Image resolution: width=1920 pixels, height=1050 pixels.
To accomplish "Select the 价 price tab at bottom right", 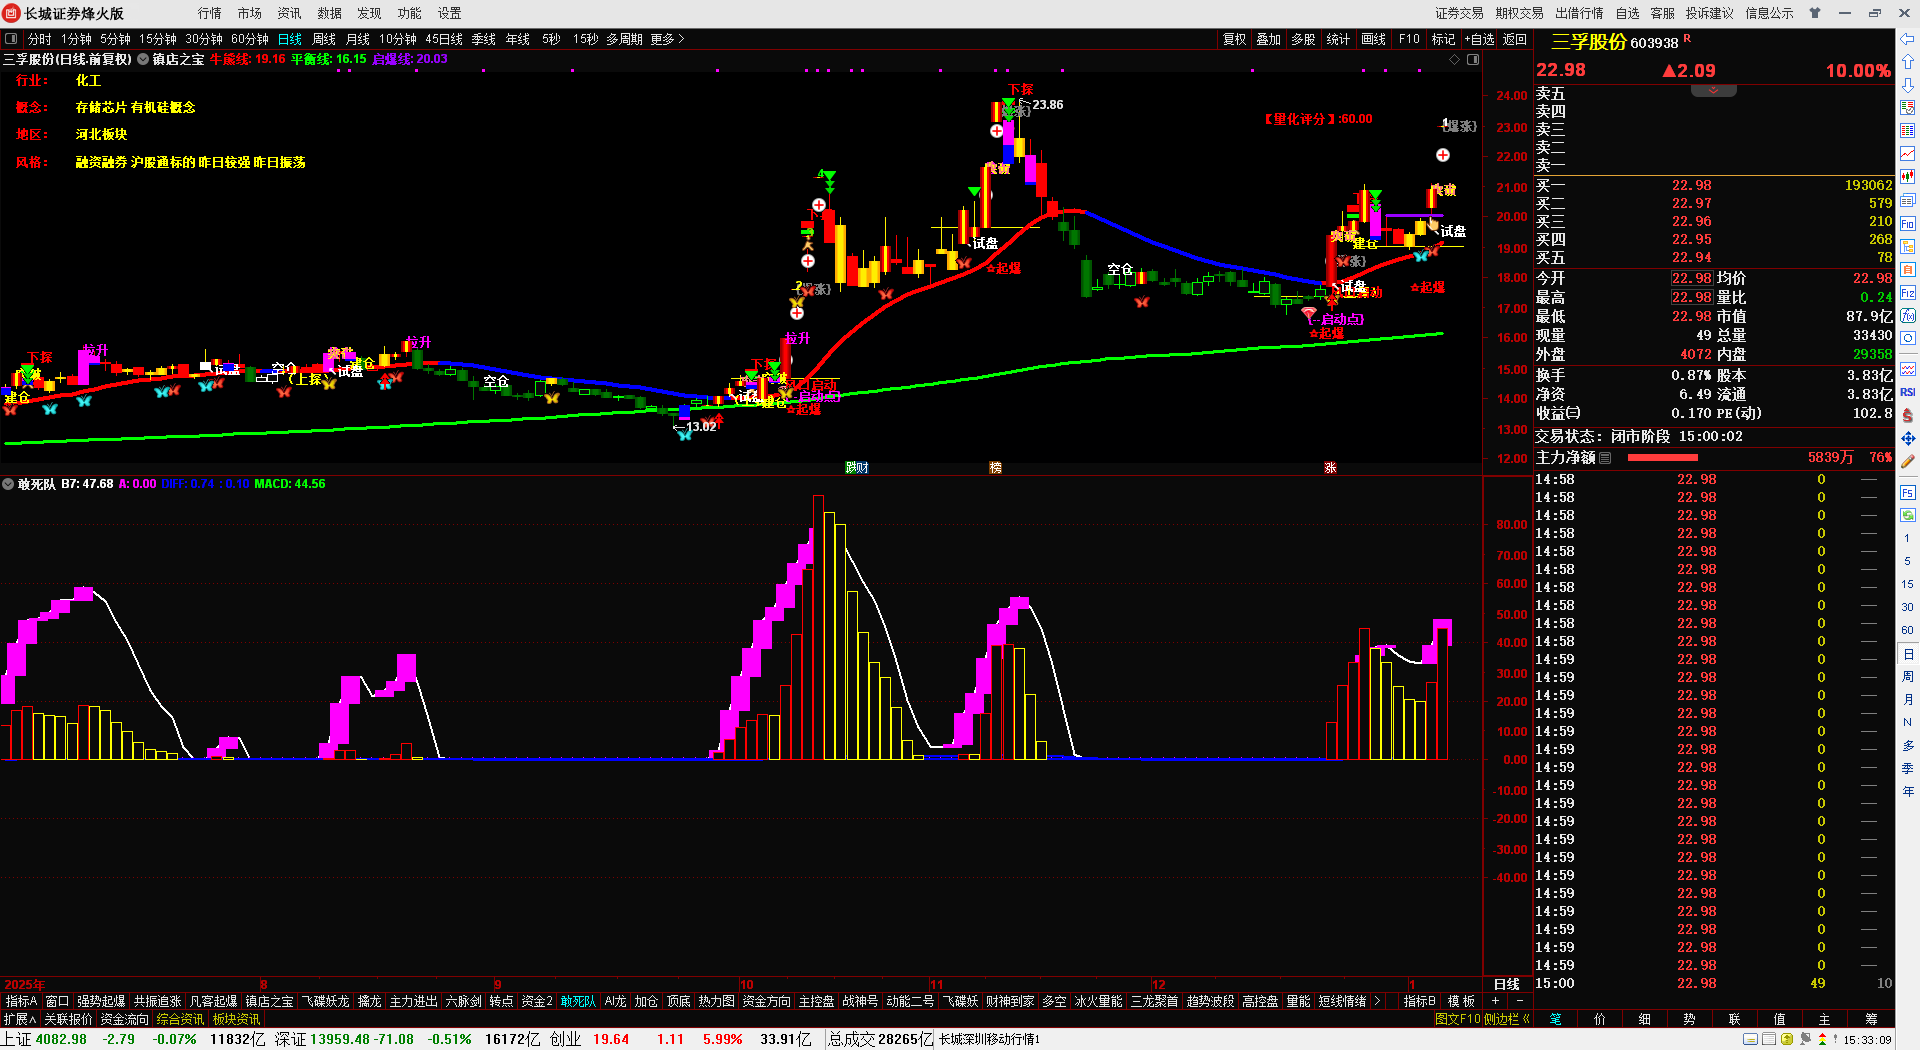I will tap(1600, 1019).
